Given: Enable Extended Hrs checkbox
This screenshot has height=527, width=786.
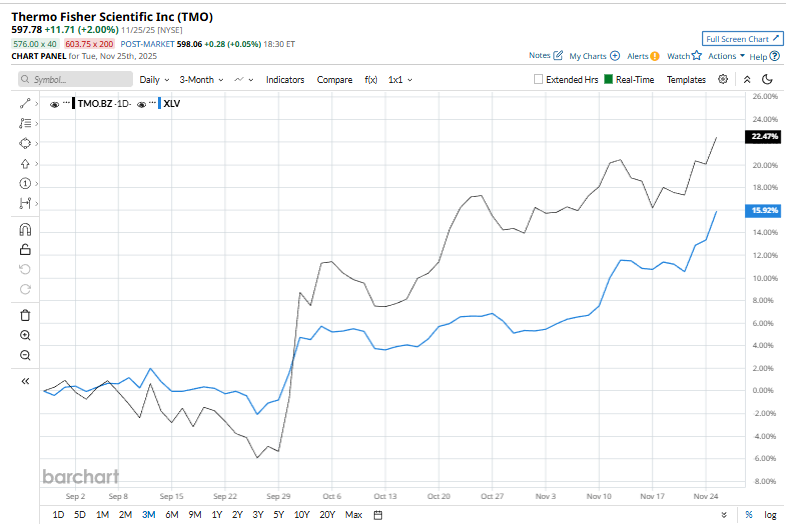Looking at the screenshot, I should [x=538, y=79].
